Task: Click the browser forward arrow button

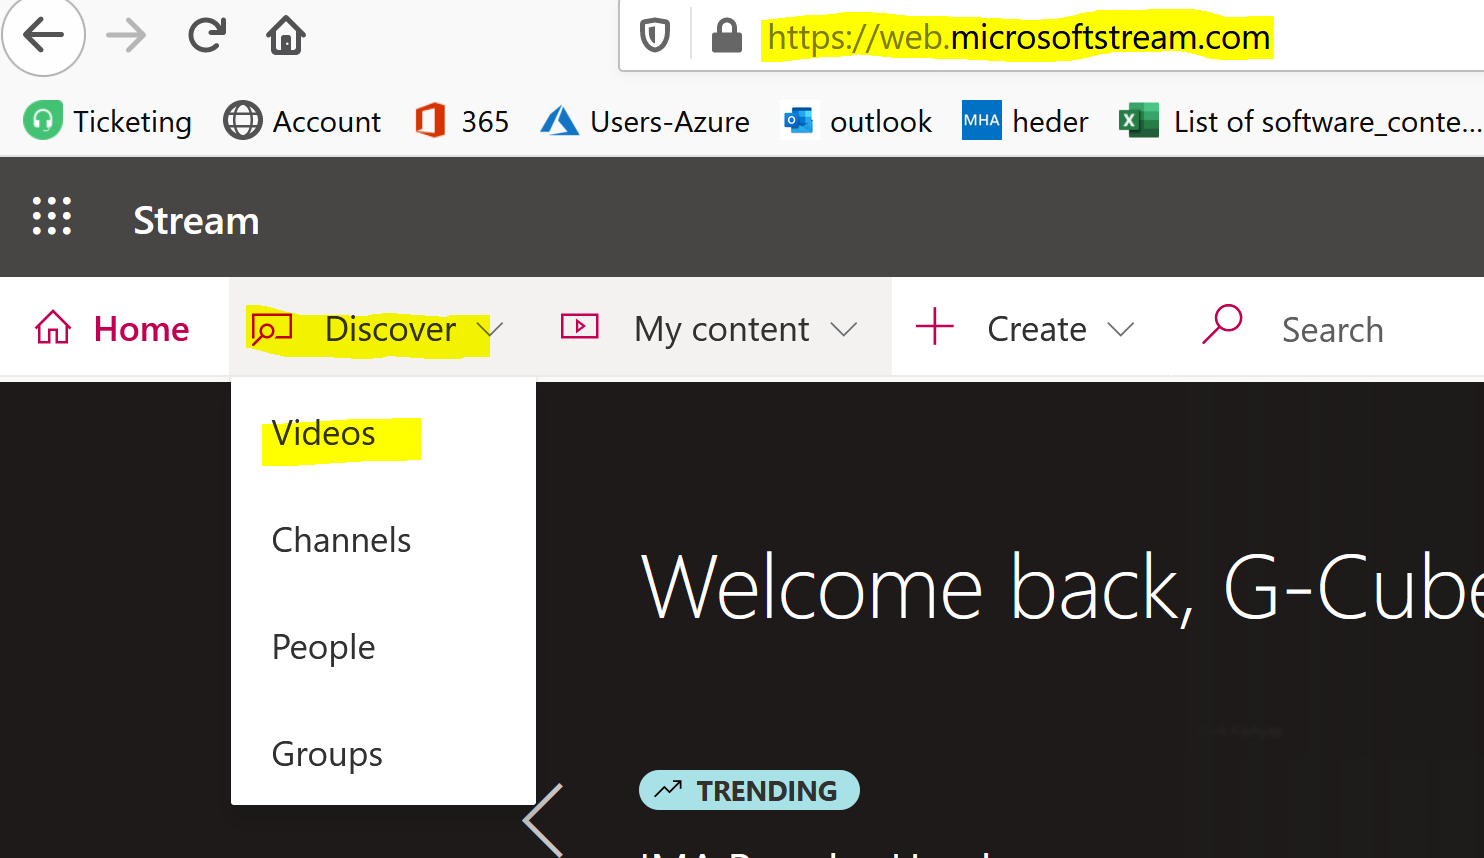Action: pos(126,36)
